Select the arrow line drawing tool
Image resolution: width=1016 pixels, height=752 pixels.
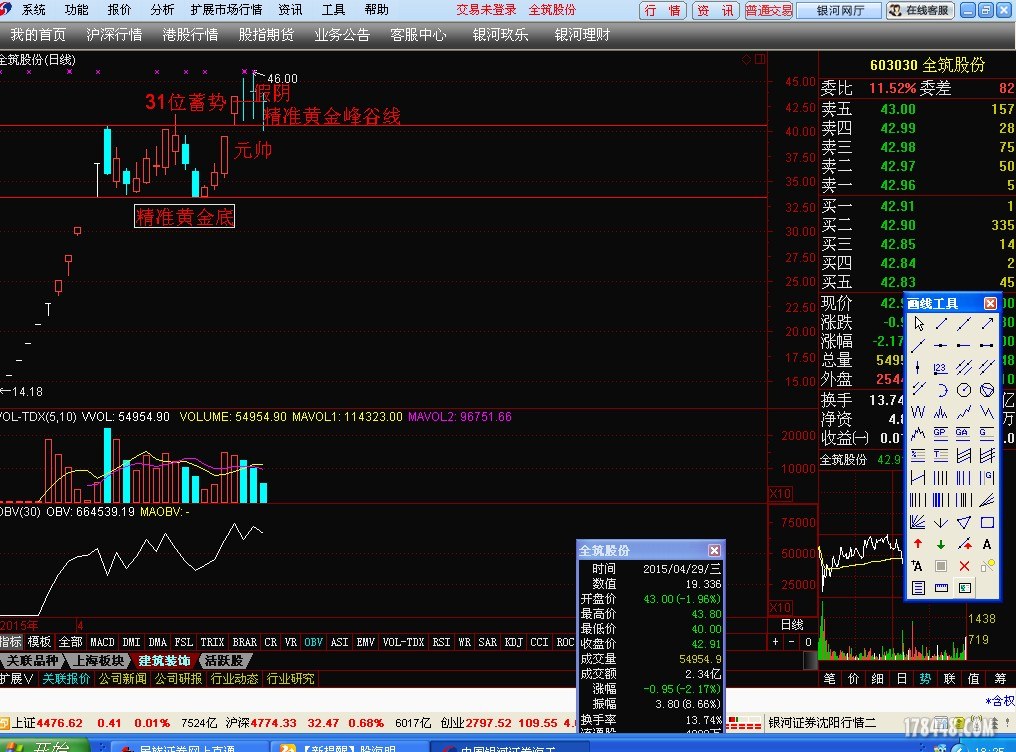987,323
